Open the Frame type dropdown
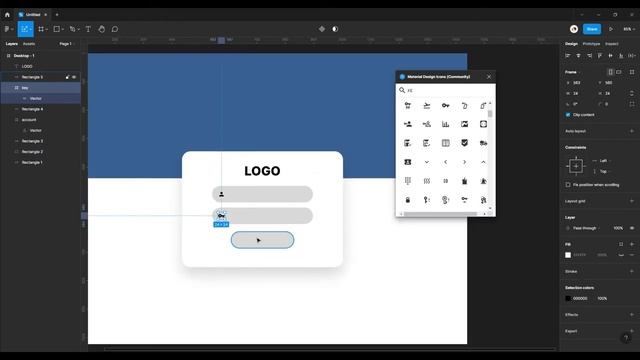This screenshot has width=640, height=360. pos(572,72)
